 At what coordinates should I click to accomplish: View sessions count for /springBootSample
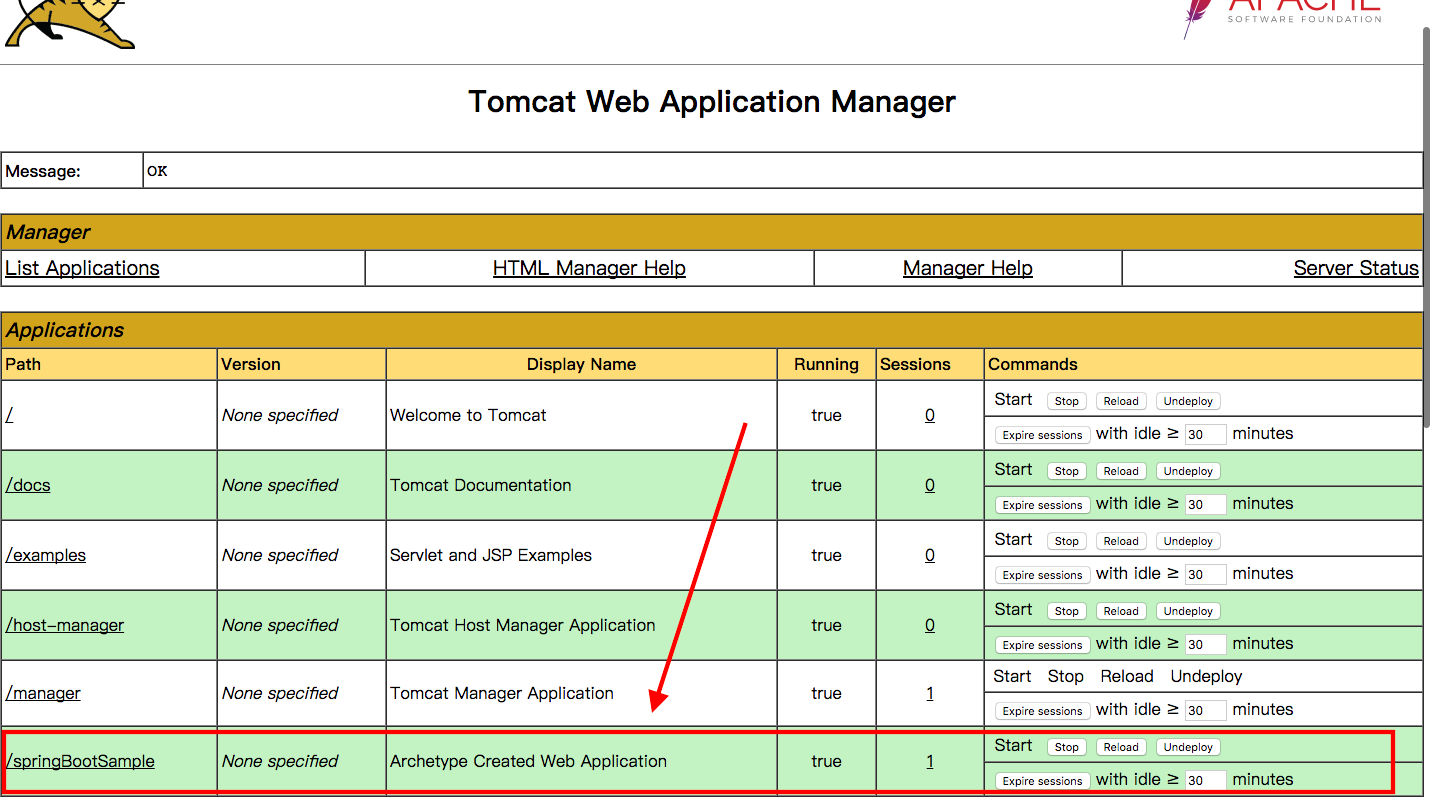pyautogui.click(x=930, y=761)
